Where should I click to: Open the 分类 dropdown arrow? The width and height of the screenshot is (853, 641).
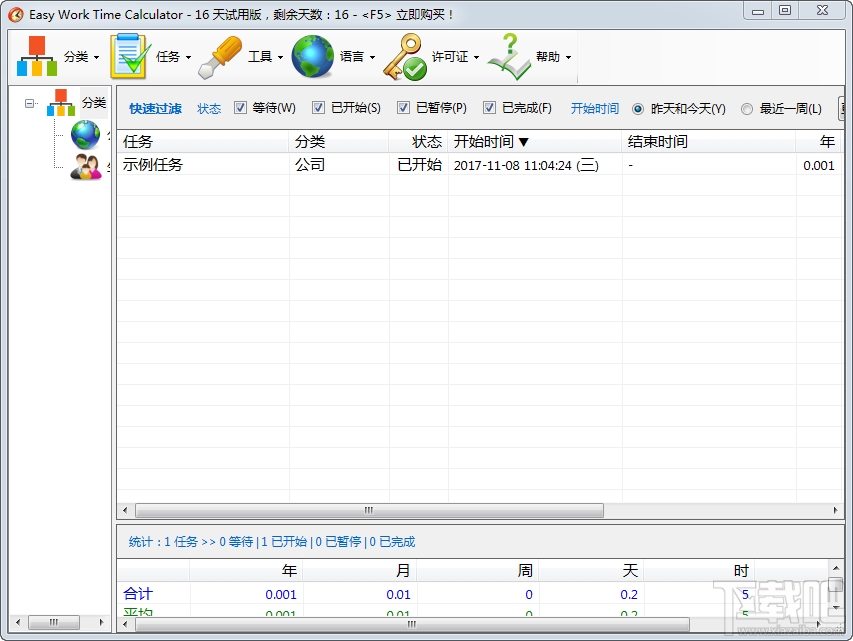click(96, 57)
